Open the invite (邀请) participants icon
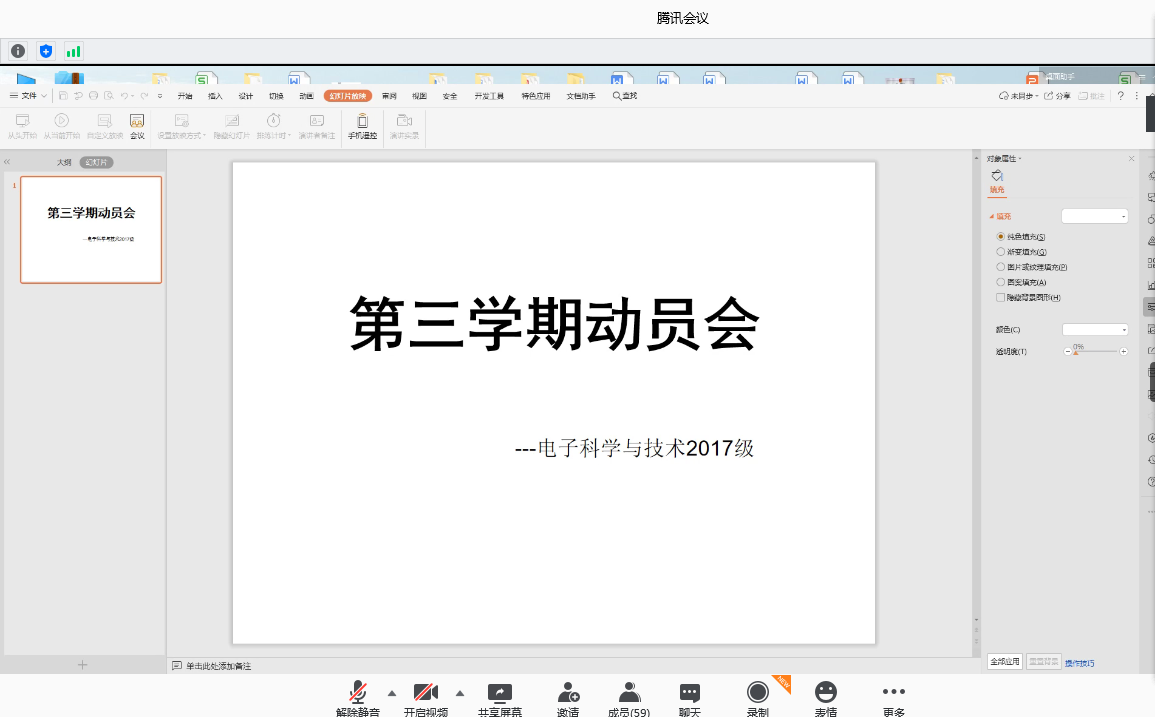The image size is (1155, 717). [568, 693]
